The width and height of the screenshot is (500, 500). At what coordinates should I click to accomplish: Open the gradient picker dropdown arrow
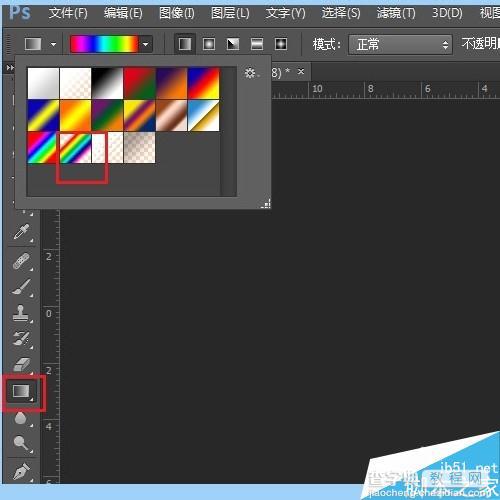click(146, 44)
